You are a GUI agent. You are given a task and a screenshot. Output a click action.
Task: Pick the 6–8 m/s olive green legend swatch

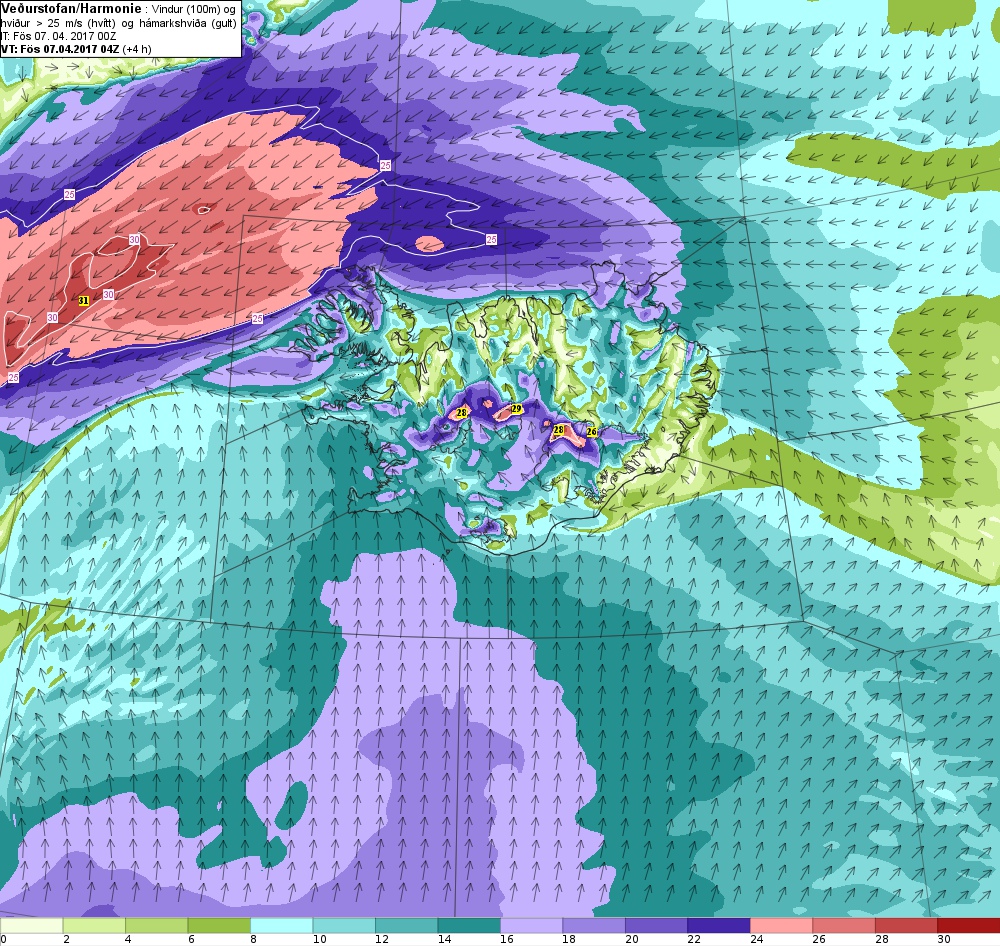tap(219, 925)
